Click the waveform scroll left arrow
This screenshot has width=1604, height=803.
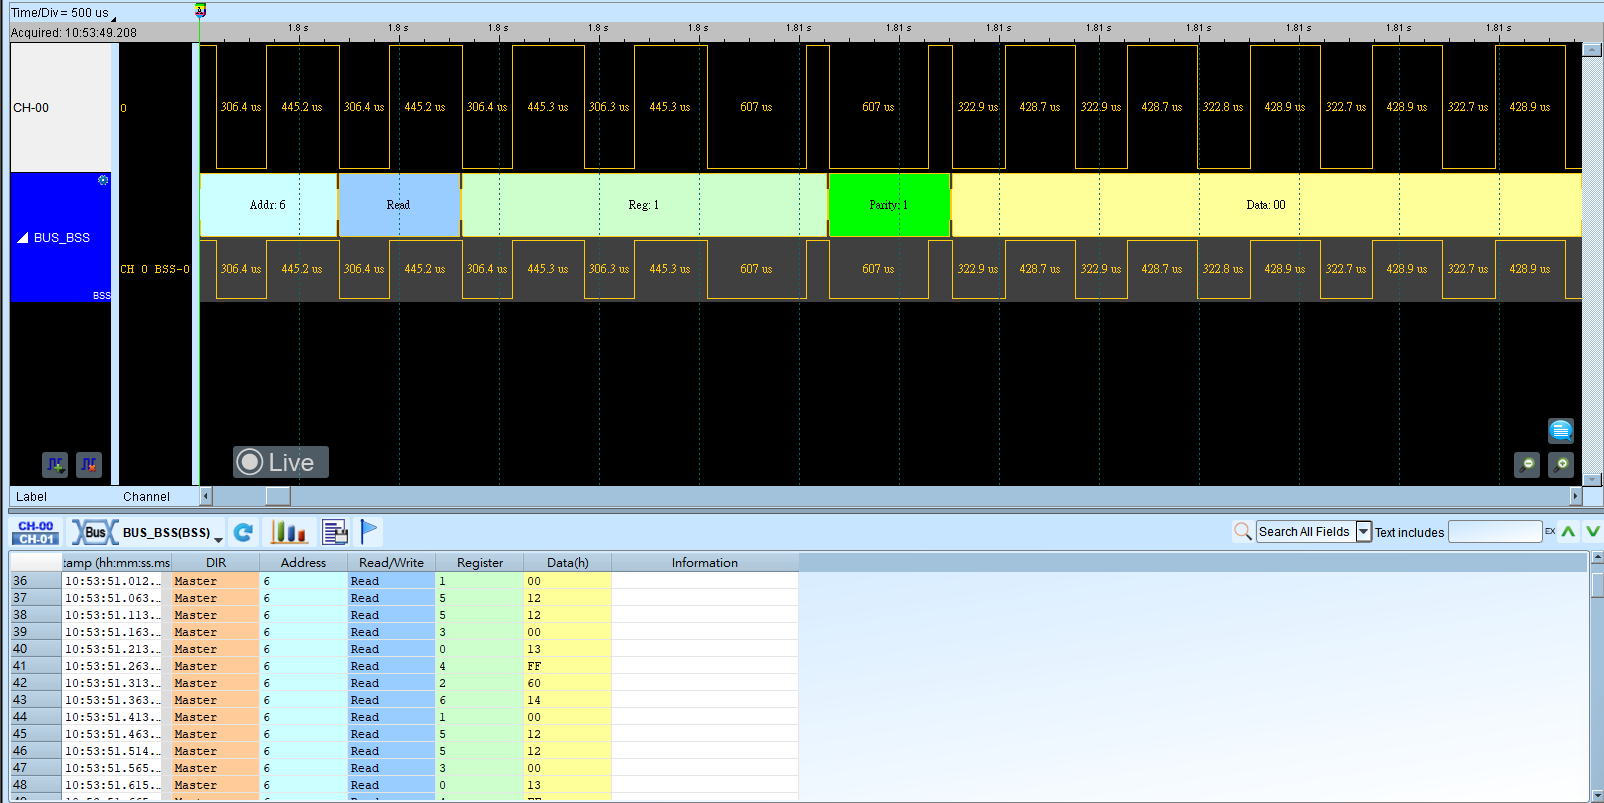(206, 496)
